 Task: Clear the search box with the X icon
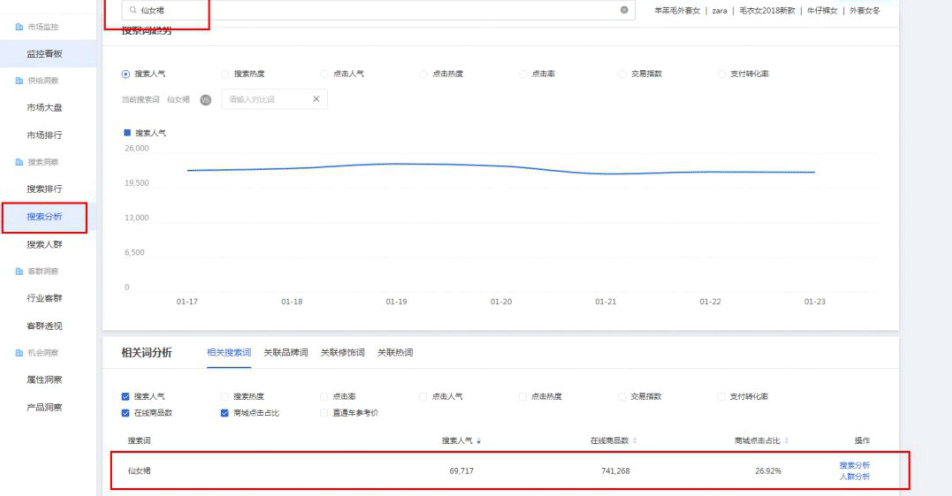point(624,10)
